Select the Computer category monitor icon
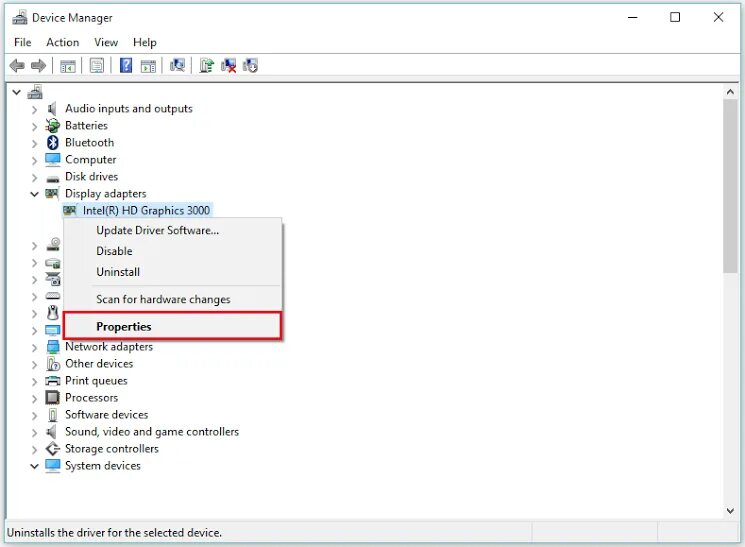The height and width of the screenshot is (547, 745). tap(53, 160)
